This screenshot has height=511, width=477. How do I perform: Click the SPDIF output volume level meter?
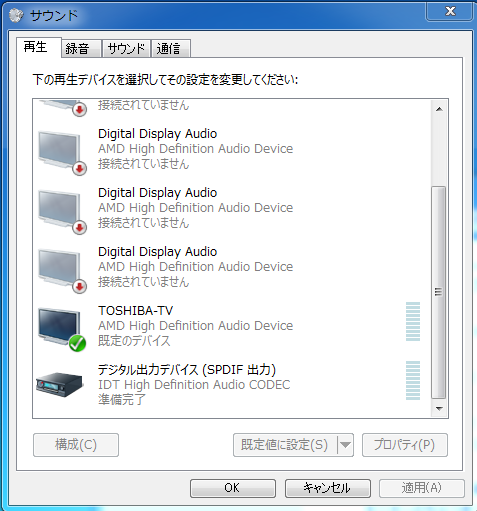(413, 380)
